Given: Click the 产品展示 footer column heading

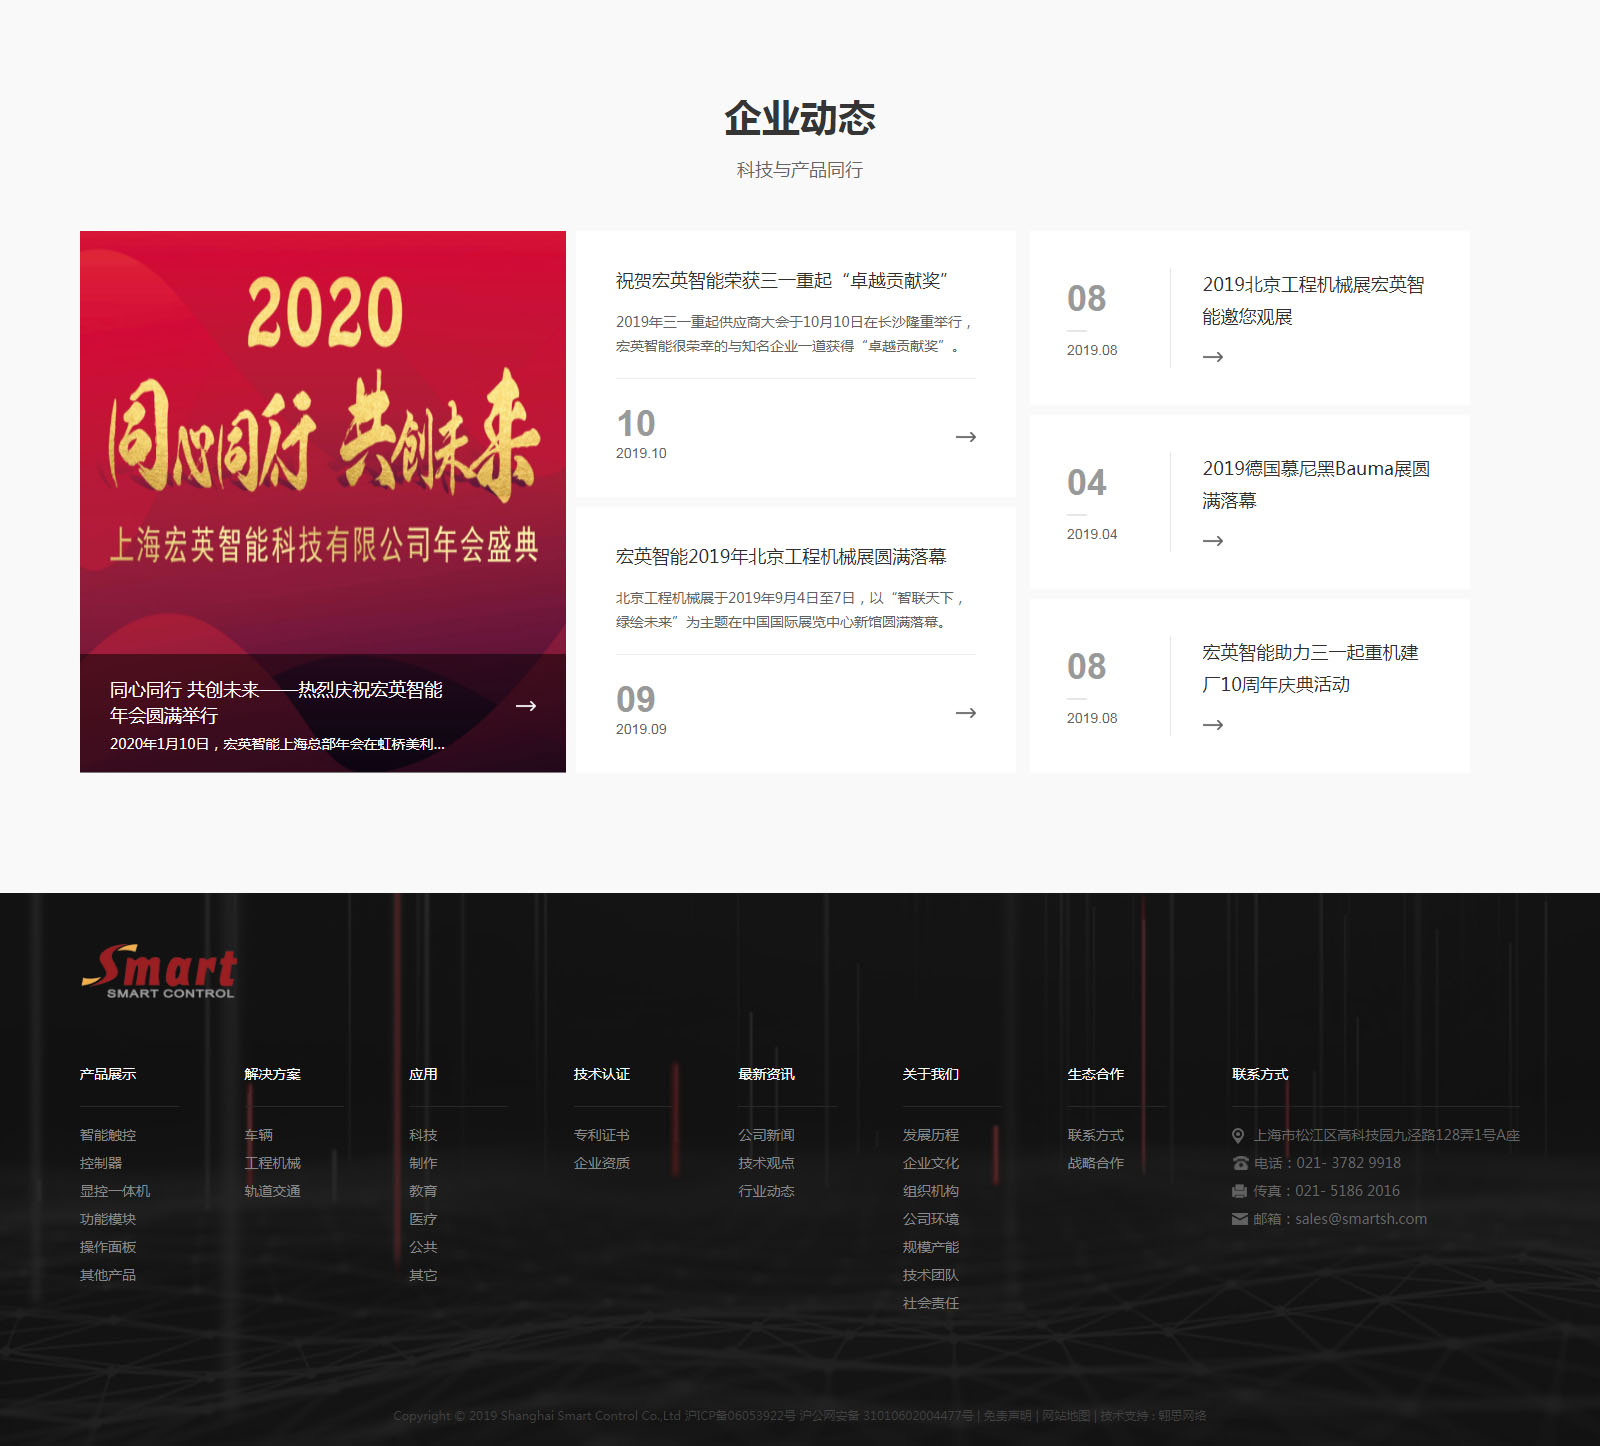Looking at the screenshot, I should (x=108, y=1074).
